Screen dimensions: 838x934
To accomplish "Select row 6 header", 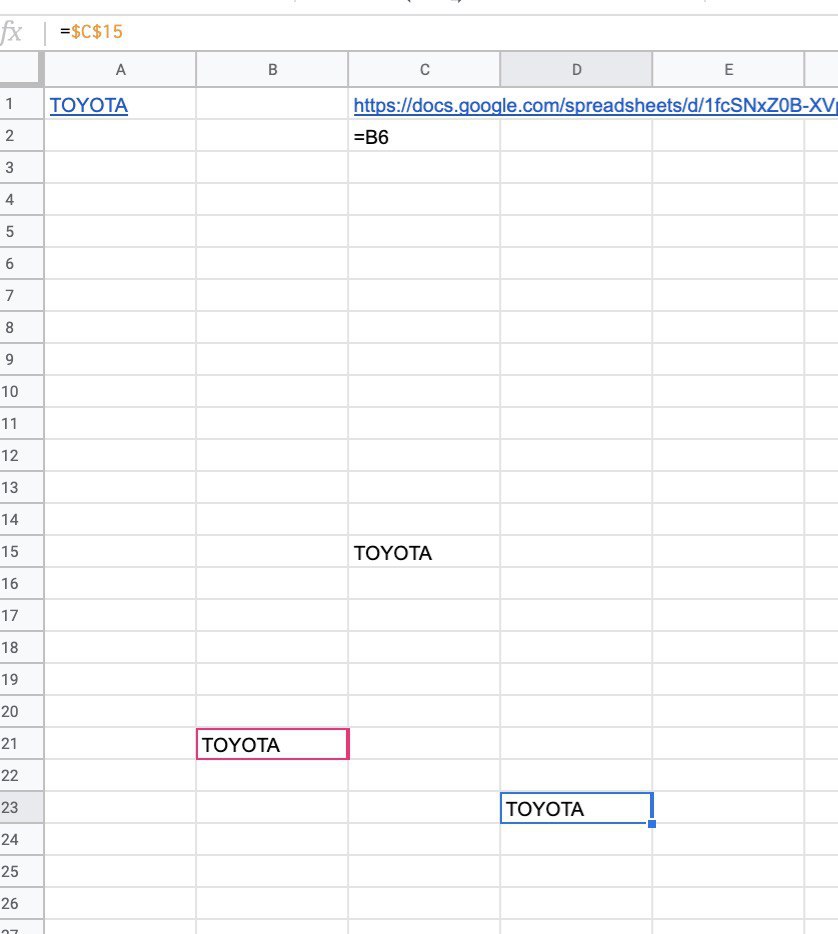I will click(21, 263).
